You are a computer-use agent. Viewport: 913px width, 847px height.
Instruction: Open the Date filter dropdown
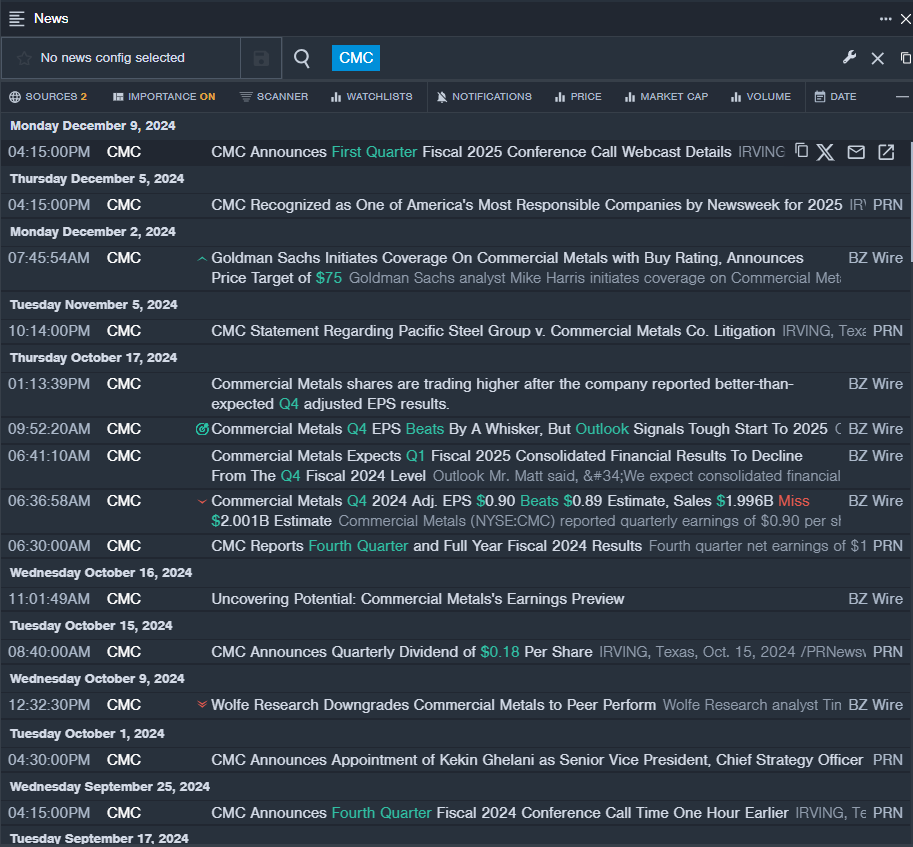(835, 97)
